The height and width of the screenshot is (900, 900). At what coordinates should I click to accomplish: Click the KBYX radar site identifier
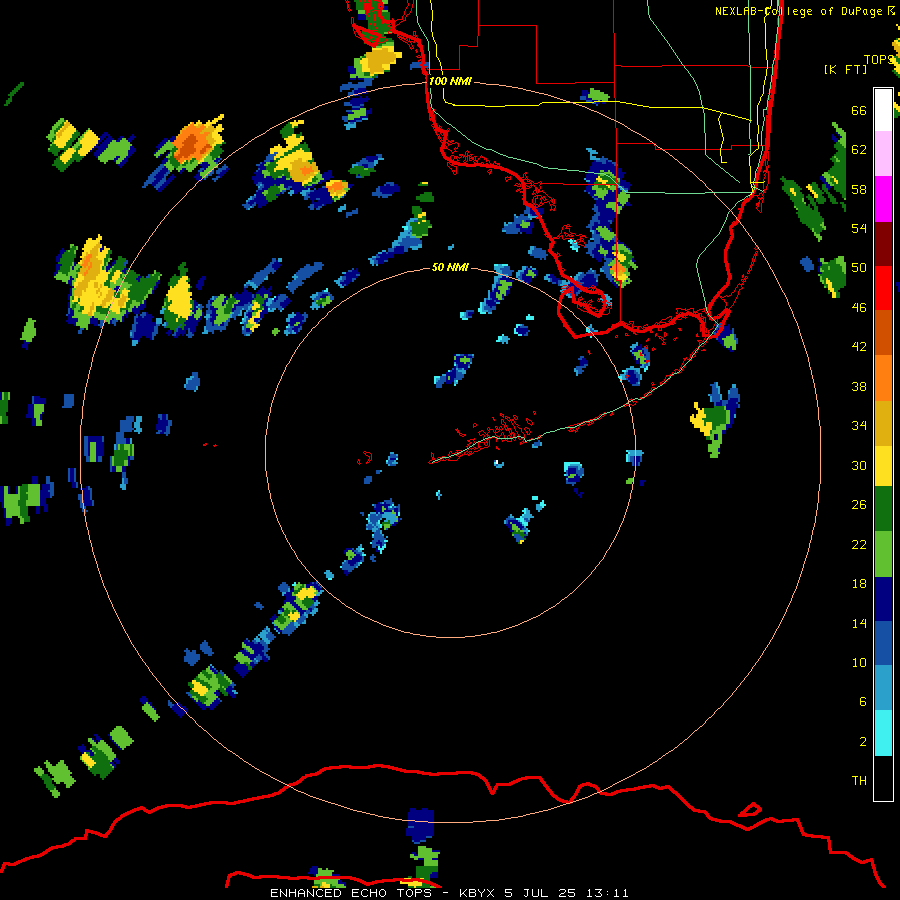click(x=476, y=893)
